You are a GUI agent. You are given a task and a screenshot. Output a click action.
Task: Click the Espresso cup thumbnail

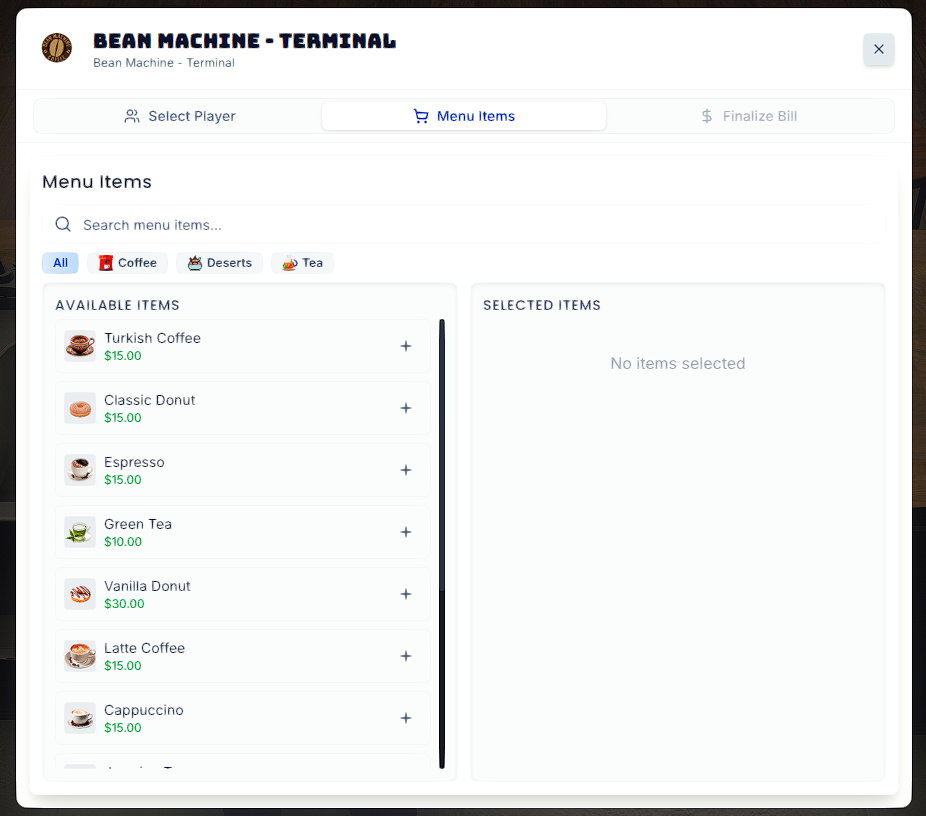pyautogui.click(x=80, y=470)
